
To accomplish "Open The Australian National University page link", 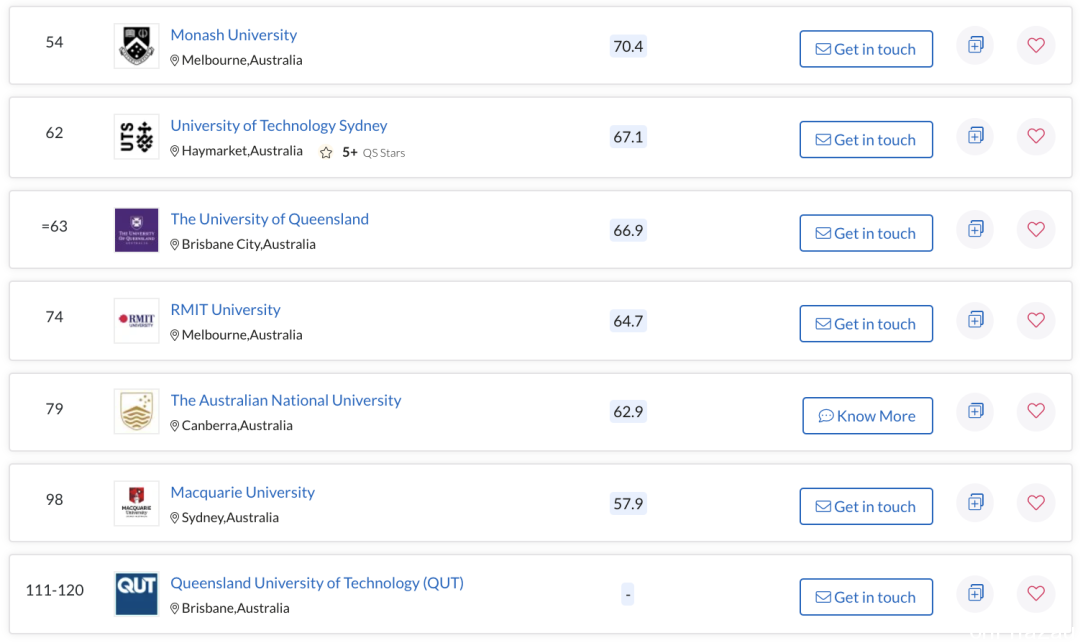I will click(286, 401).
